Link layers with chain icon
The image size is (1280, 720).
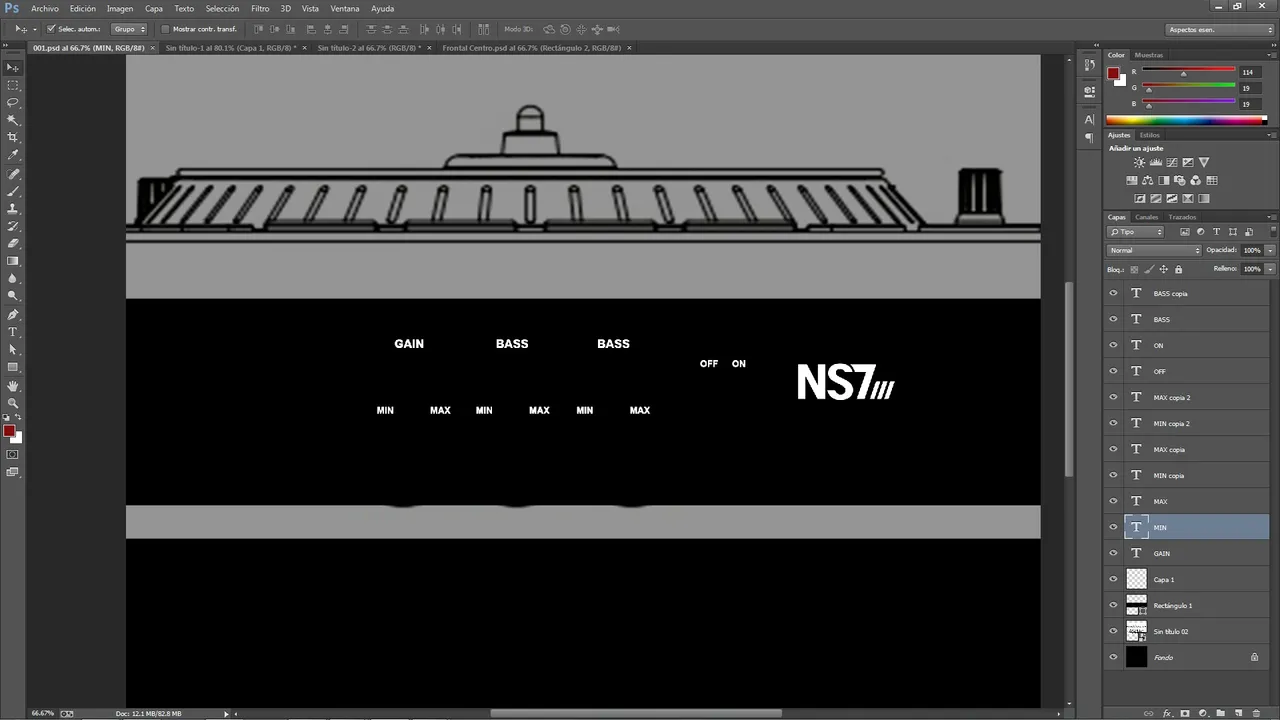[x=1149, y=713]
